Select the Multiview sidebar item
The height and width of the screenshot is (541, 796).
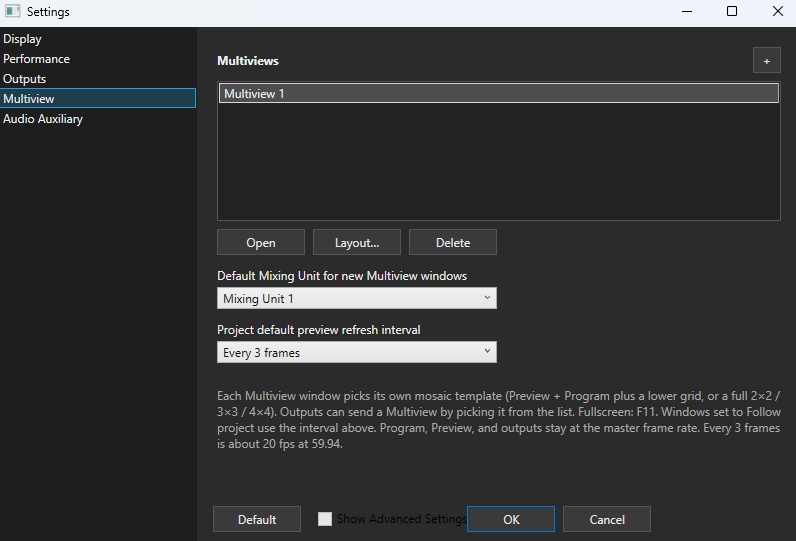click(x=98, y=98)
